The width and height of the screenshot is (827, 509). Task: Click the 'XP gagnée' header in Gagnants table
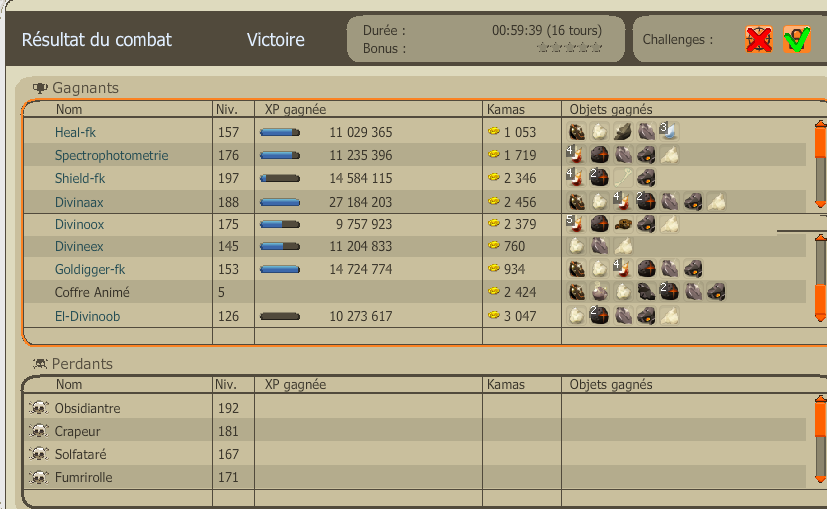295,109
